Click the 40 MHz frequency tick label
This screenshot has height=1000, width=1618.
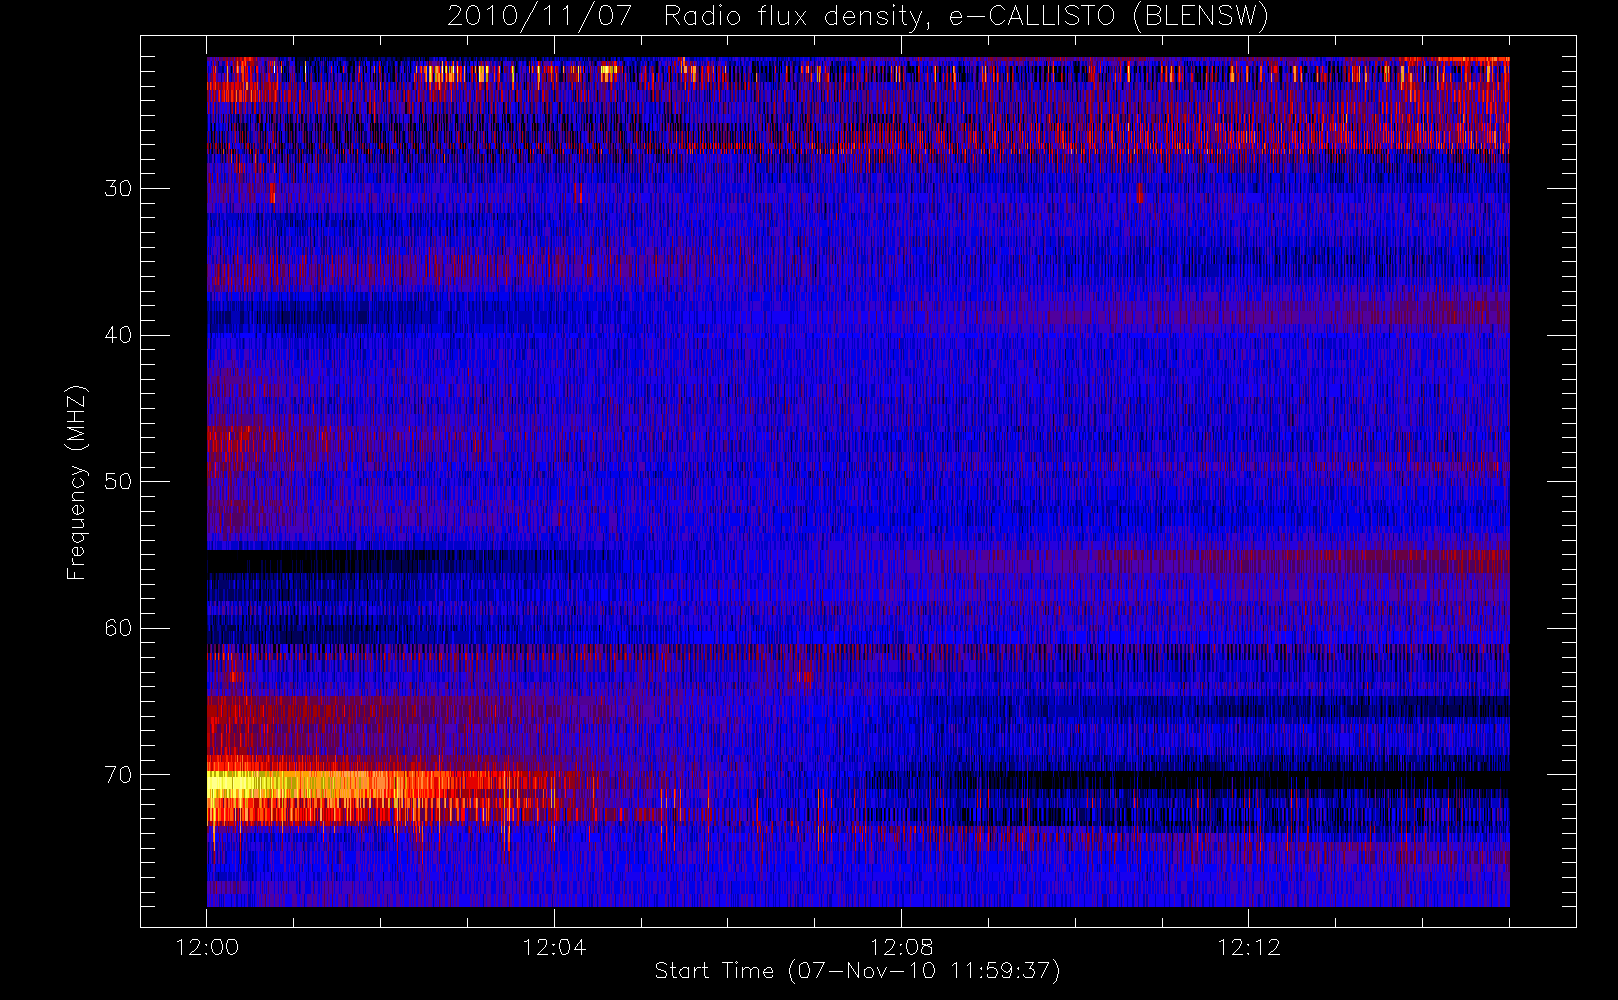pos(118,335)
